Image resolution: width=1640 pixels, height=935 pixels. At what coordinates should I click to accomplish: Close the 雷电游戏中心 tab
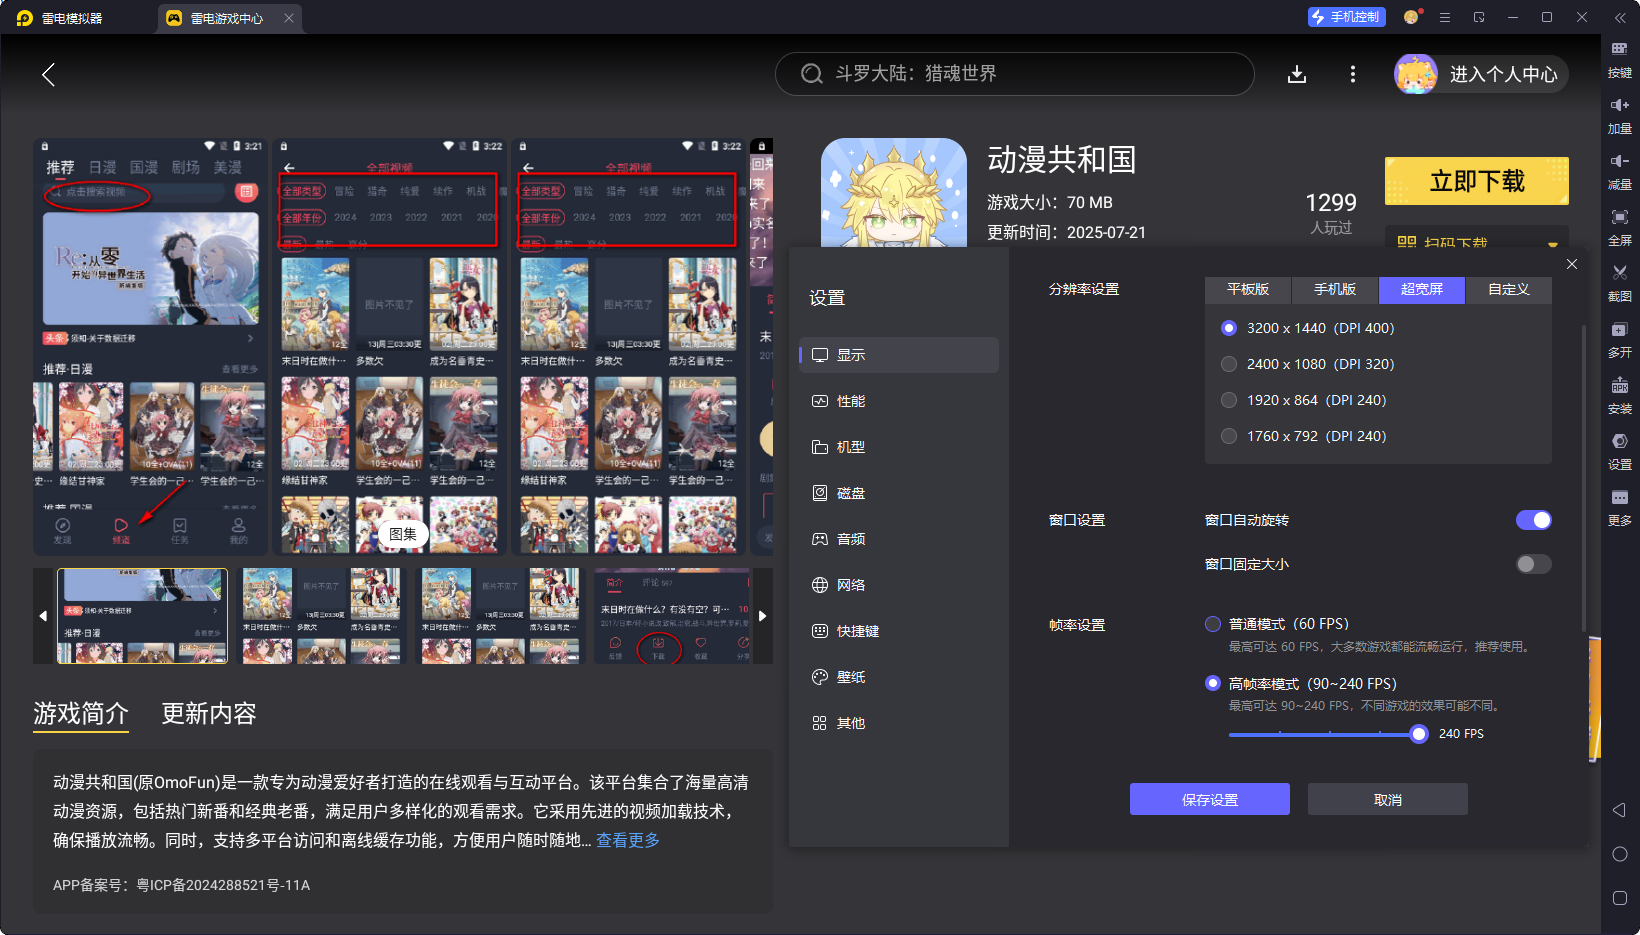[x=289, y=18]
